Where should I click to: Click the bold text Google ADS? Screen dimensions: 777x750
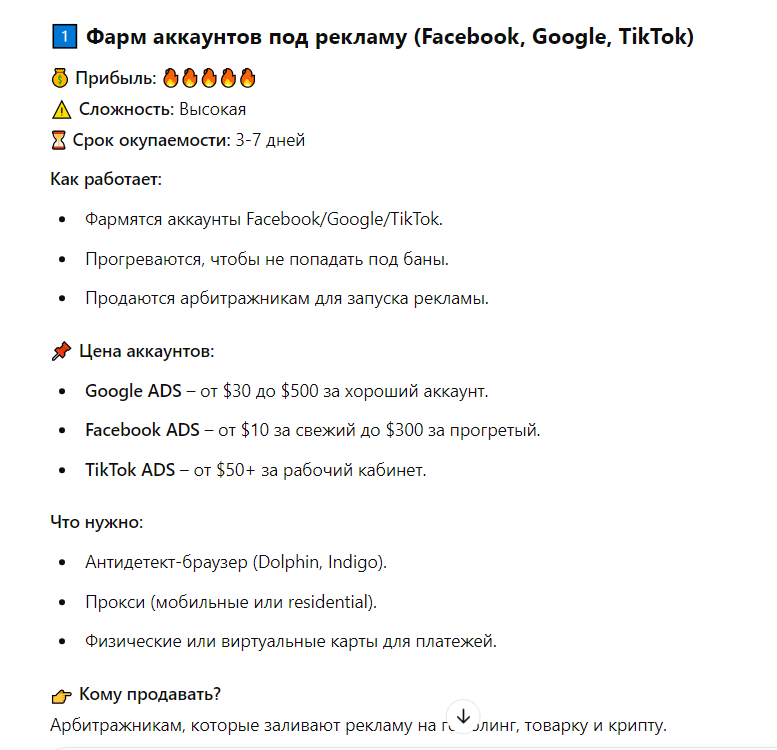pos(133,391)
